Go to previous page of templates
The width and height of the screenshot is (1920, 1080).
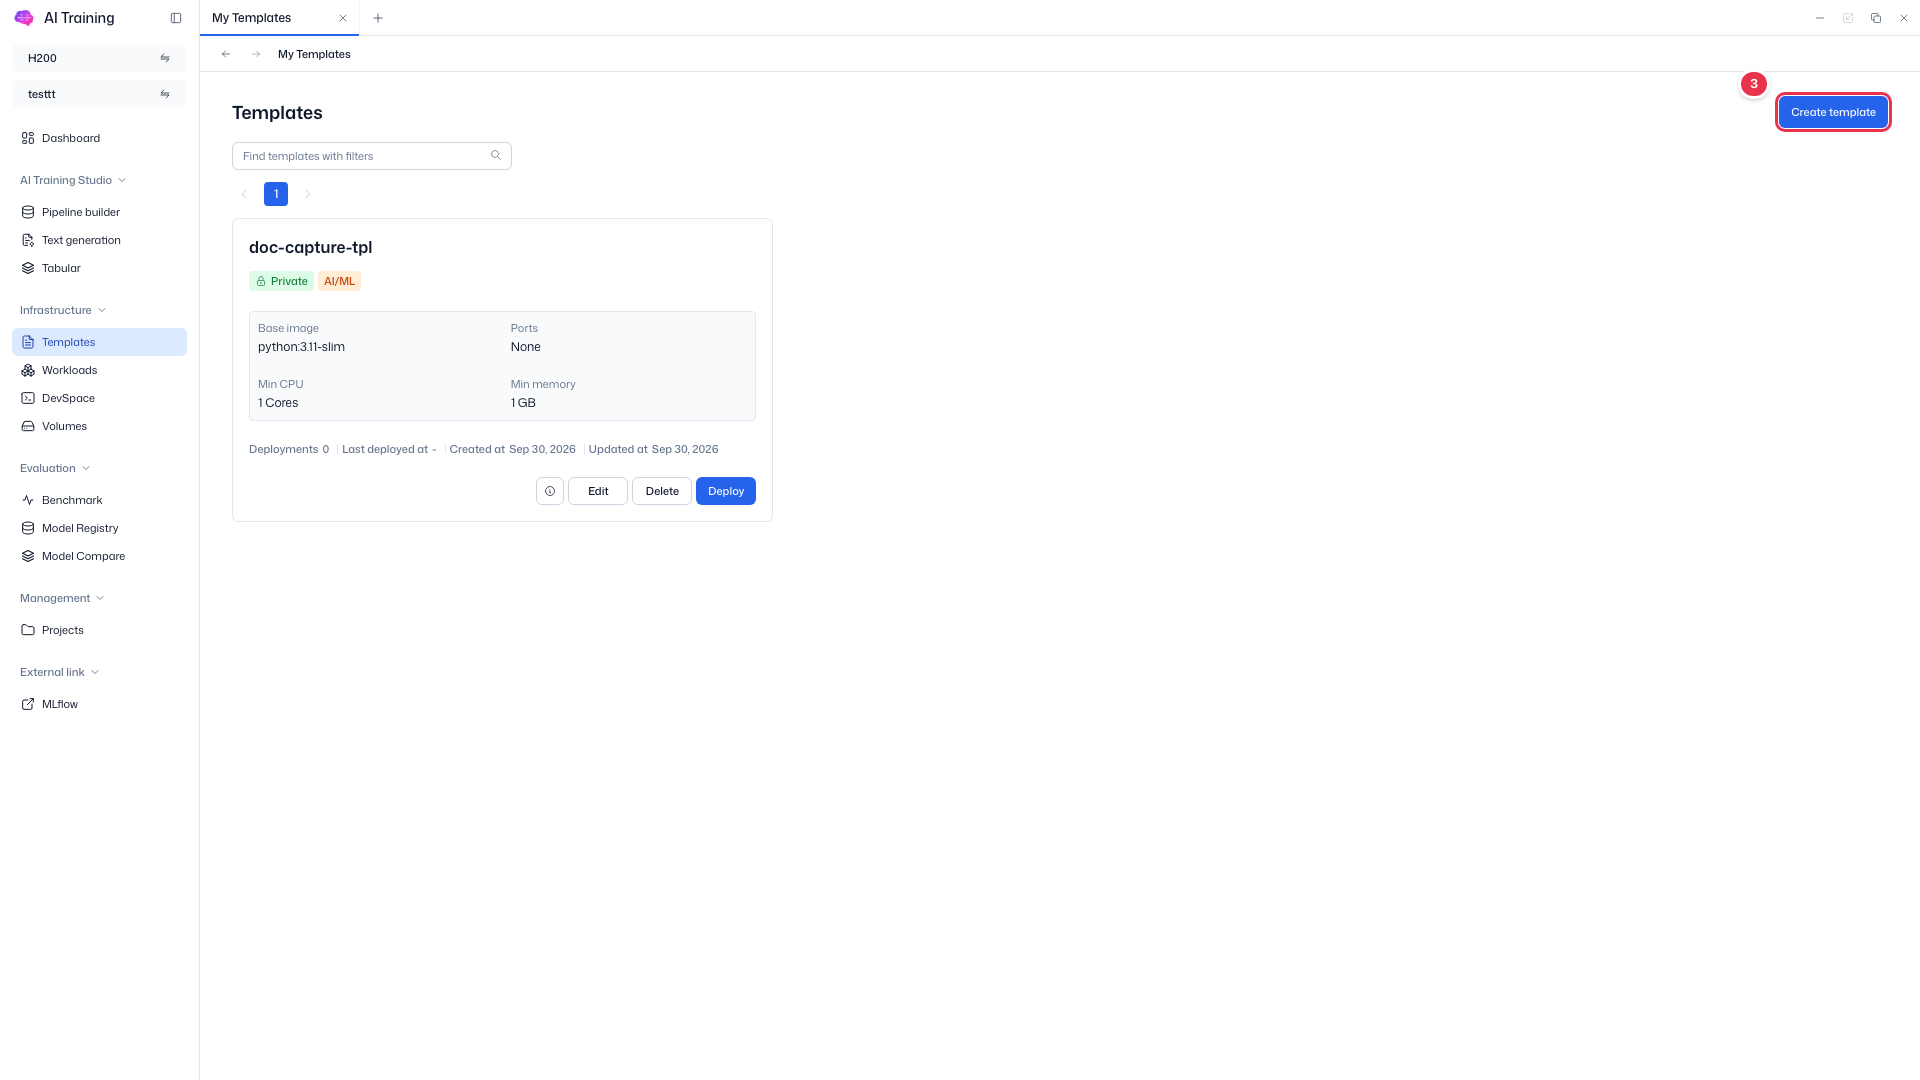[x=244, y=194]
